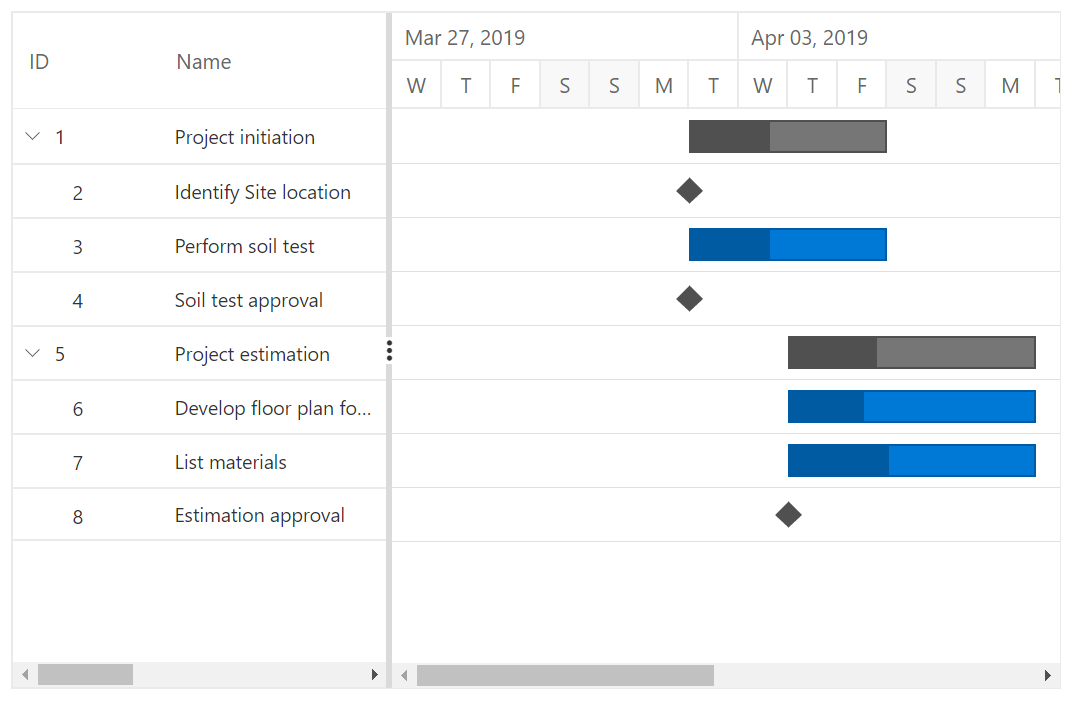Click the Estimation approval milestone diamond
This screenshot has width=1078, height=701.
tap(788, 515)
